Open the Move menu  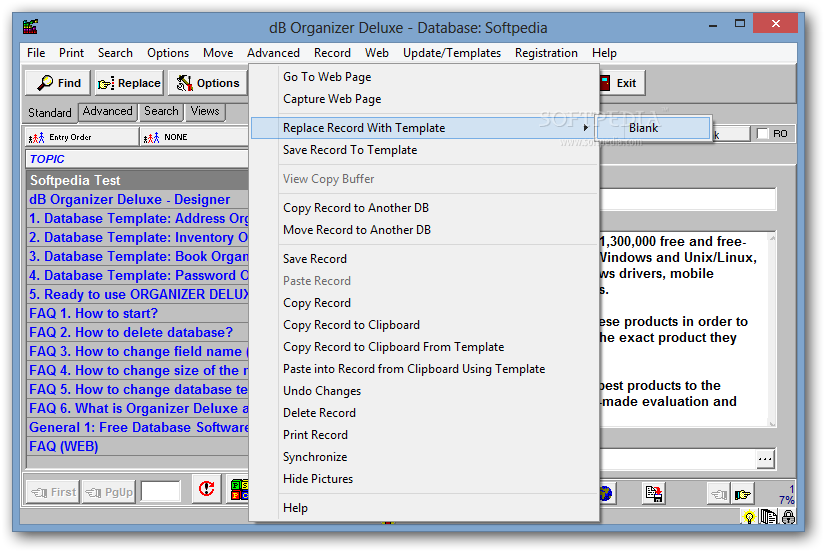pyautogui.click(x=218, y=53)
